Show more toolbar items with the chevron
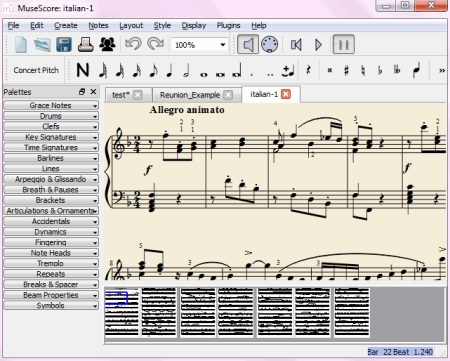Viewport: 450px width, 361px height. [x=442, y=70]
